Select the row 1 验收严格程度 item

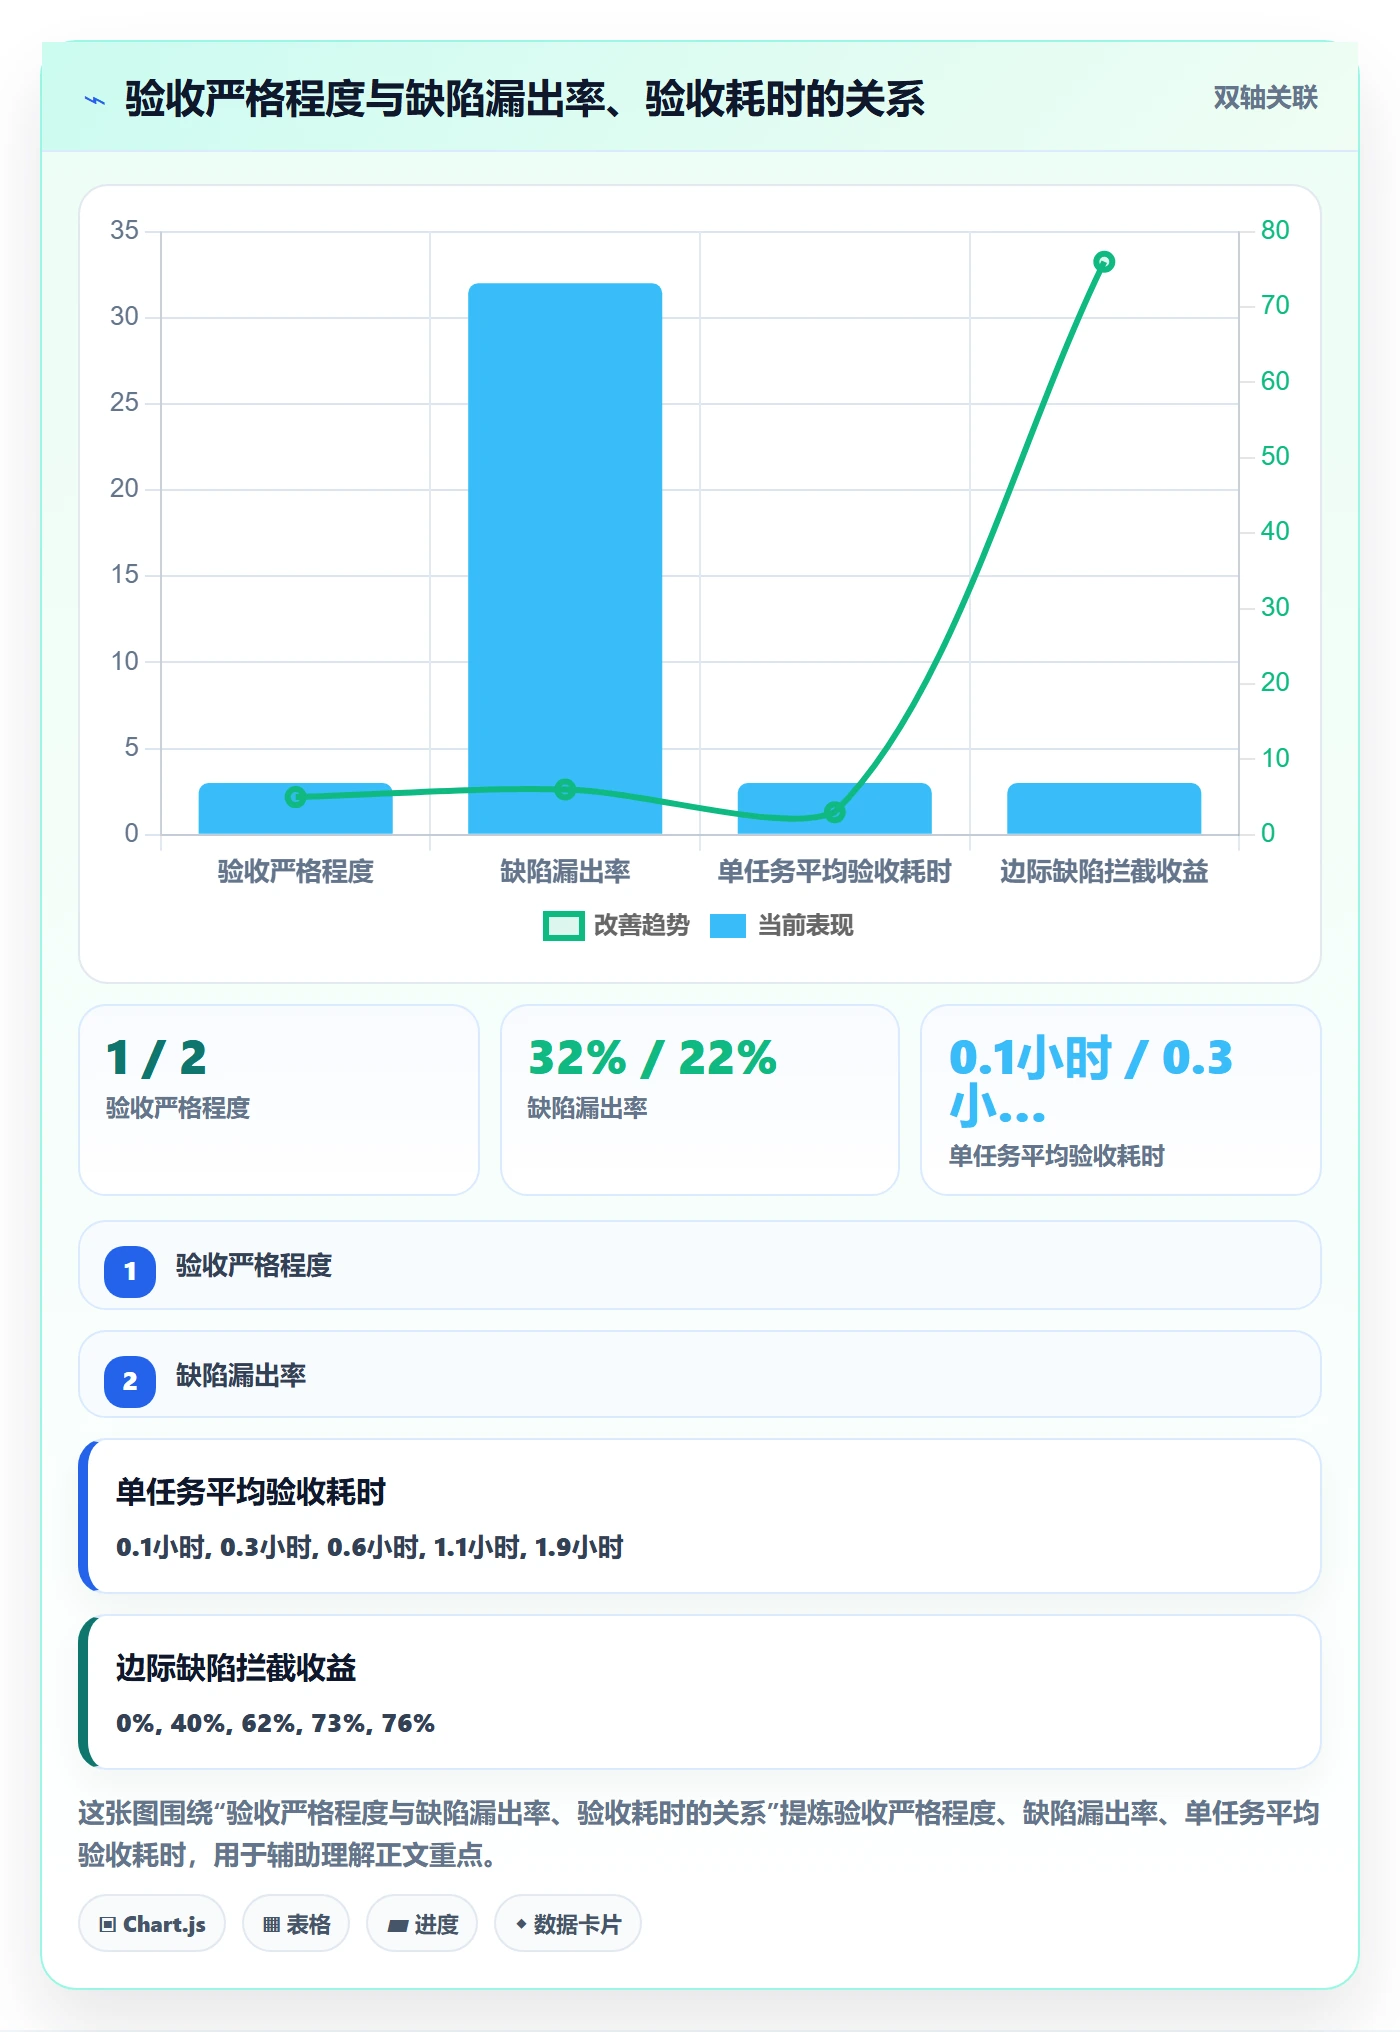pos(700,1265)
